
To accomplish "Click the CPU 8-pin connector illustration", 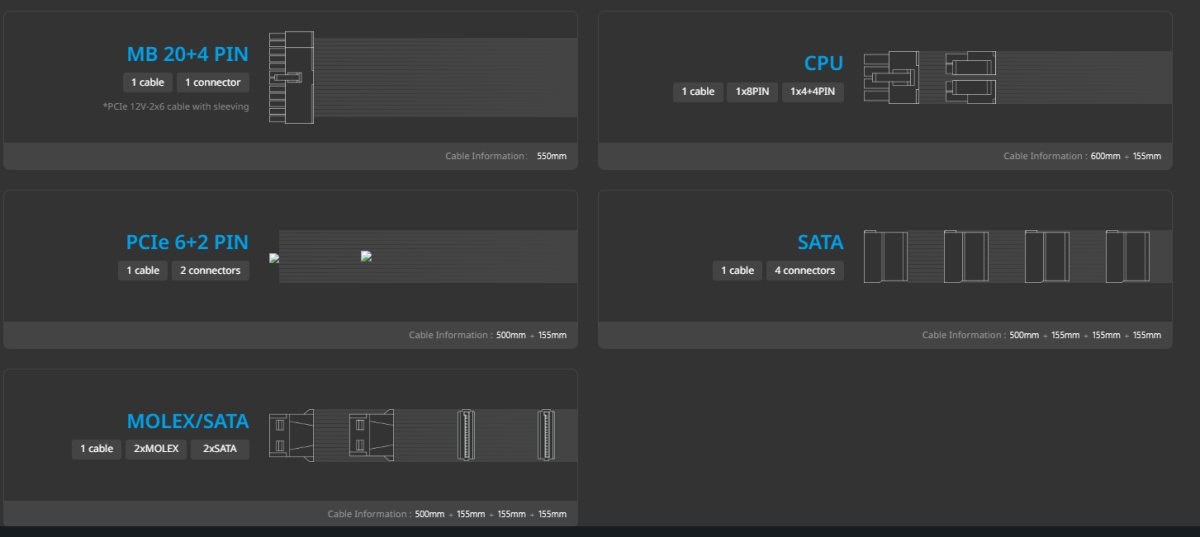I will (892, 77).
